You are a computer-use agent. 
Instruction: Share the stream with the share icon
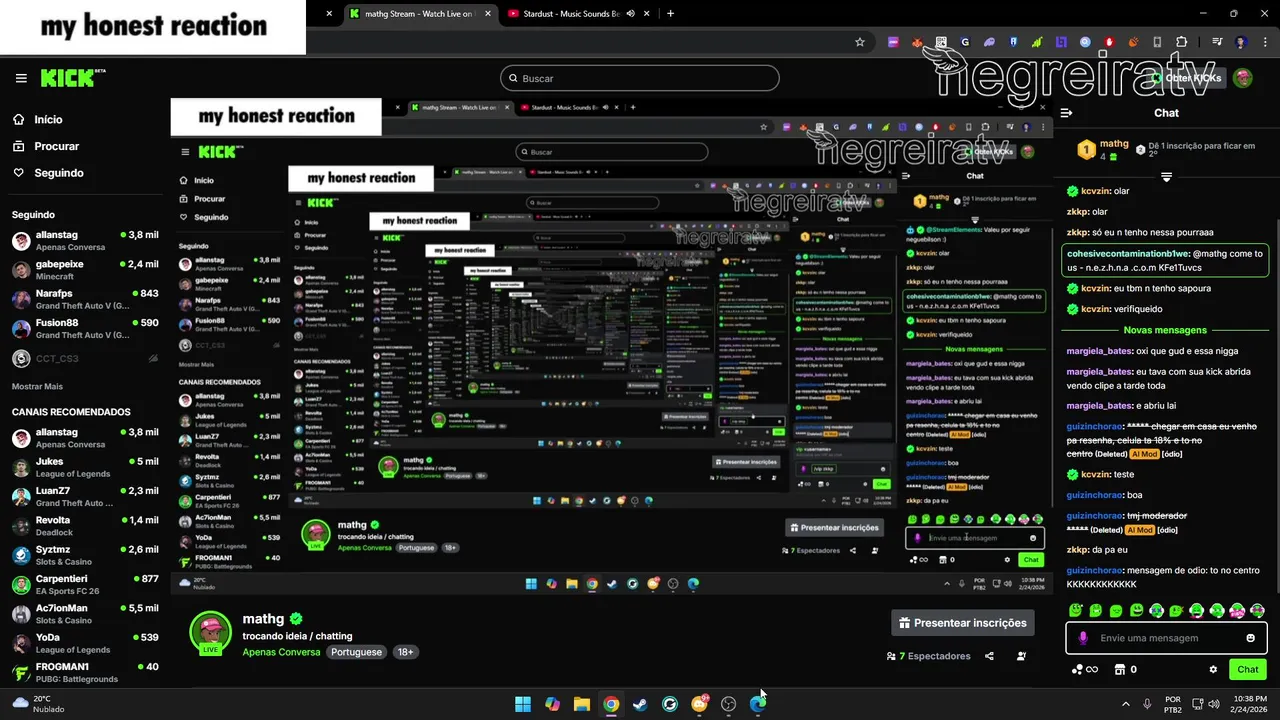(989, 656)
